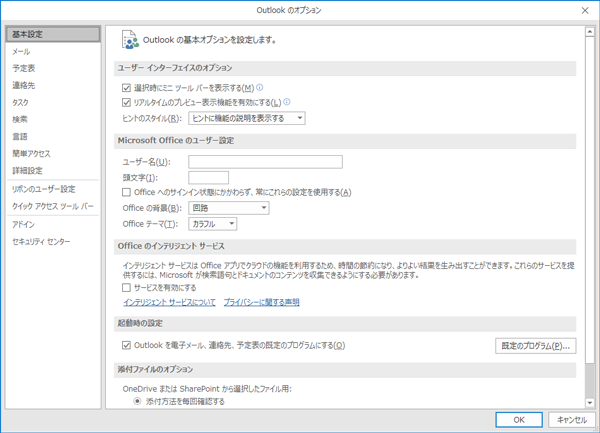Open the ヒントのスタイル dropdown
The image size is (600, 433).
(x=247, y=118)
